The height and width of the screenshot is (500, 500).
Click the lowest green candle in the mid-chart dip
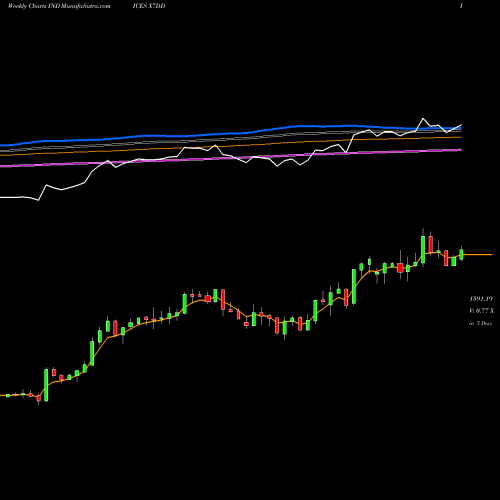(x=284, y=328)
